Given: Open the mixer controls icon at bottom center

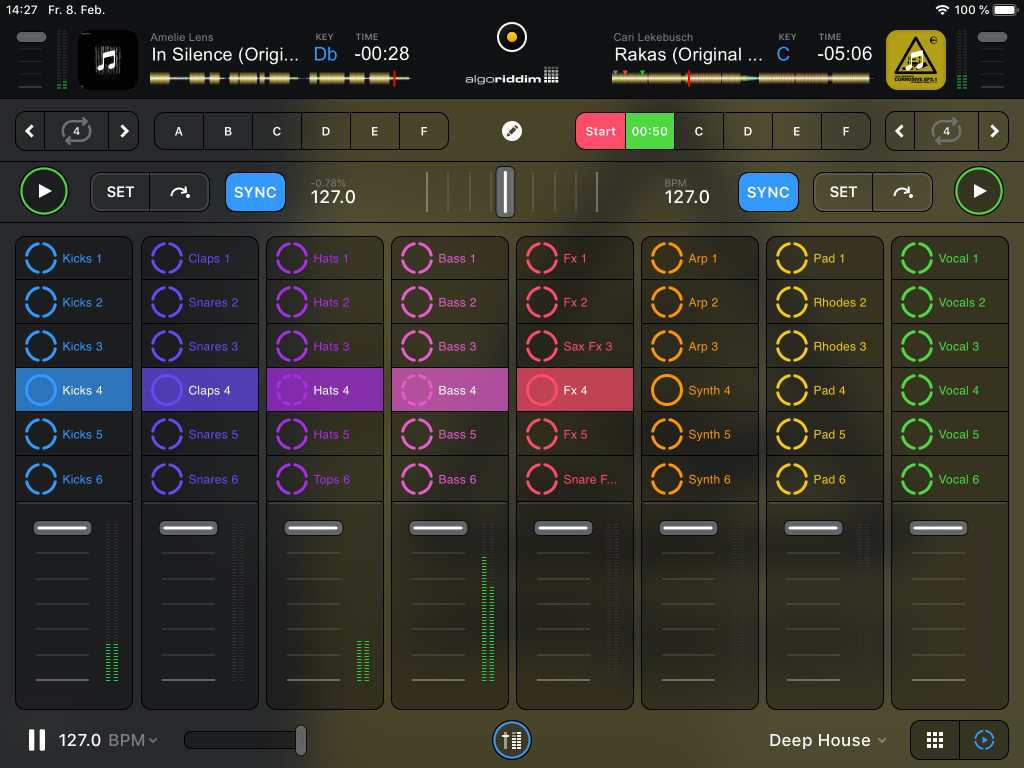Looking at the screenshot, I should (512, 740).
